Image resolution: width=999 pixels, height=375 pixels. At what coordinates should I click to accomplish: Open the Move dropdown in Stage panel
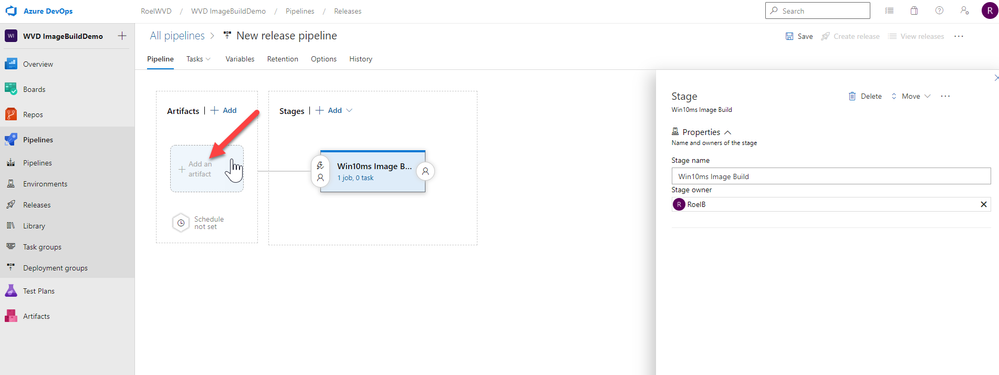click(x=910, y=96)
